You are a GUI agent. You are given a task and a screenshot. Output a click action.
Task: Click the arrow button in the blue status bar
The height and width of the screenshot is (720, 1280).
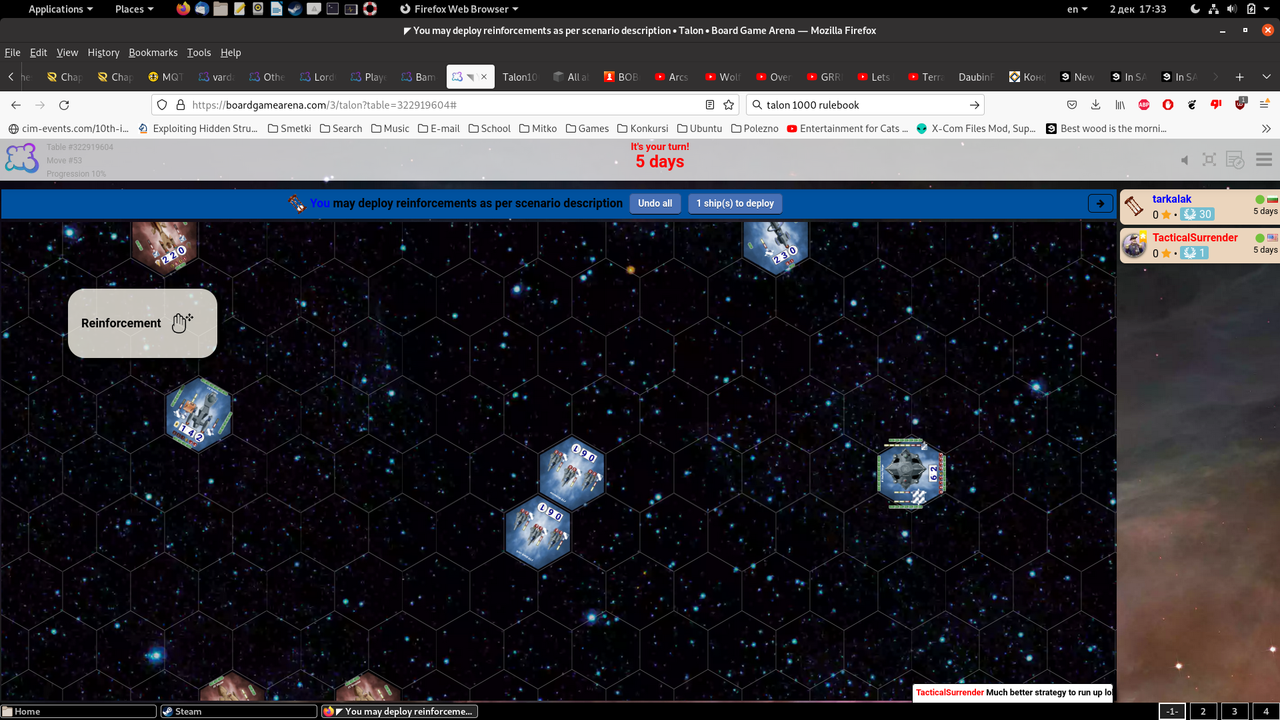click(x=1100, y=203)
